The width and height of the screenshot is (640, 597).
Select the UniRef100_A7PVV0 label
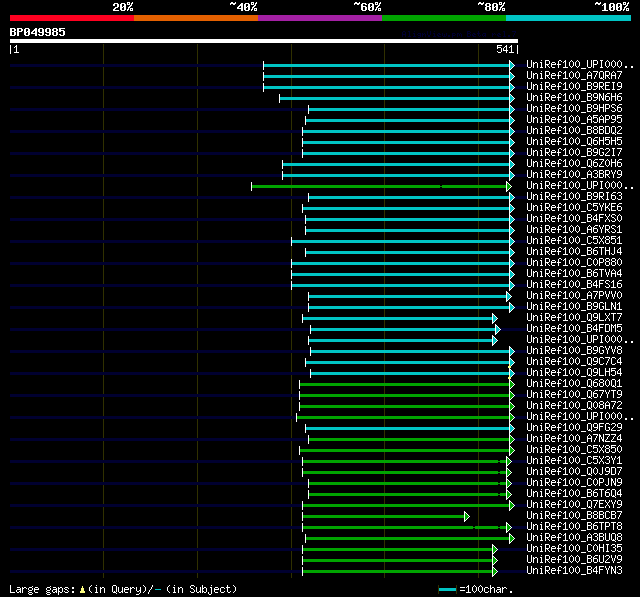pos(574,296)
